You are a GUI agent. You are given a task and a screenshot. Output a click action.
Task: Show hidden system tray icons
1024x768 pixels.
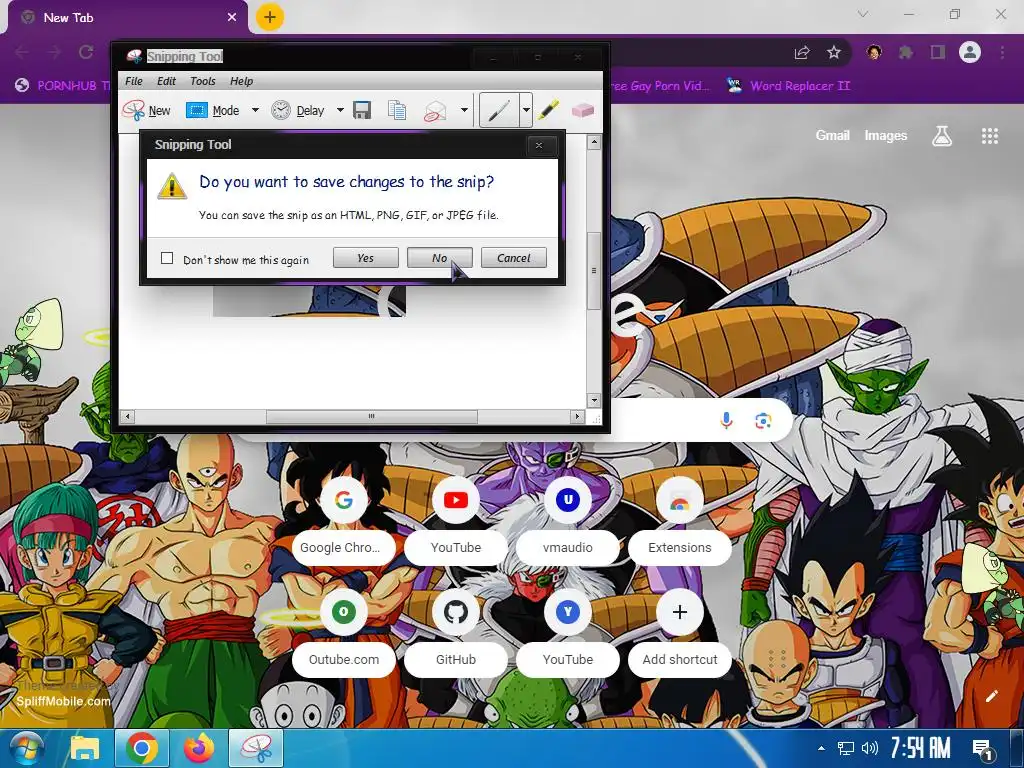(x=822, y=748)
